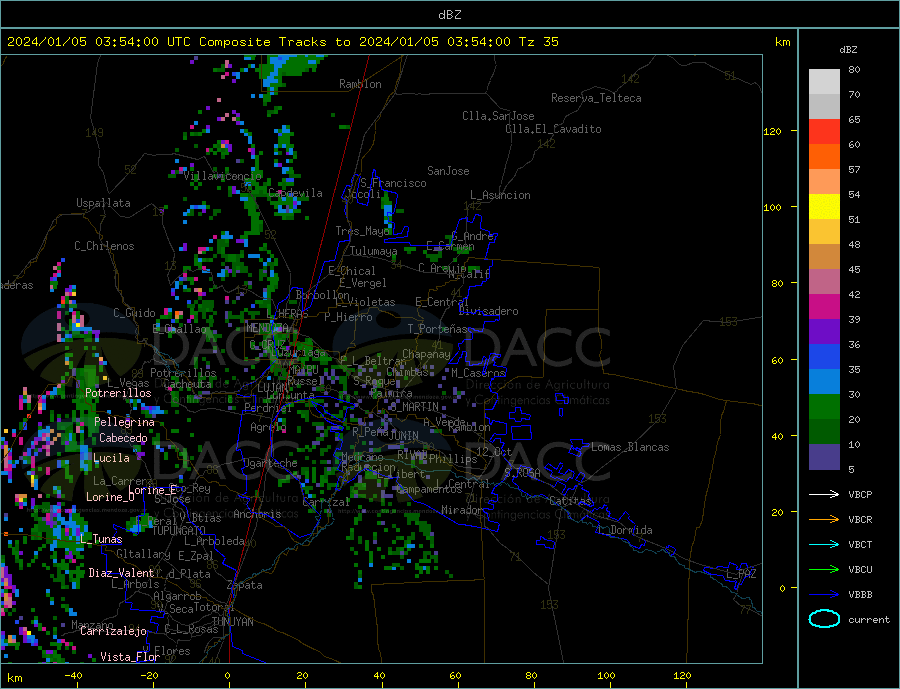Viewport: 900px width, 689px height.
Task: Select the bright green 20-30 dBZ swatch
Action: pyautogui.click(x=824, y=407)
